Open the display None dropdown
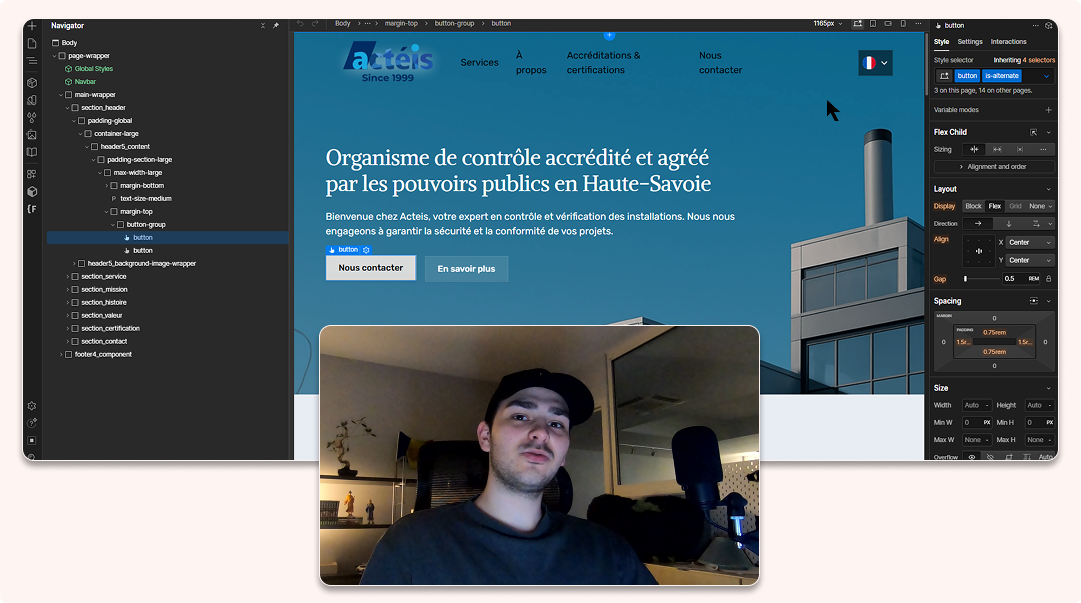Viewport: 1081px width, 603px height. 1040,206
